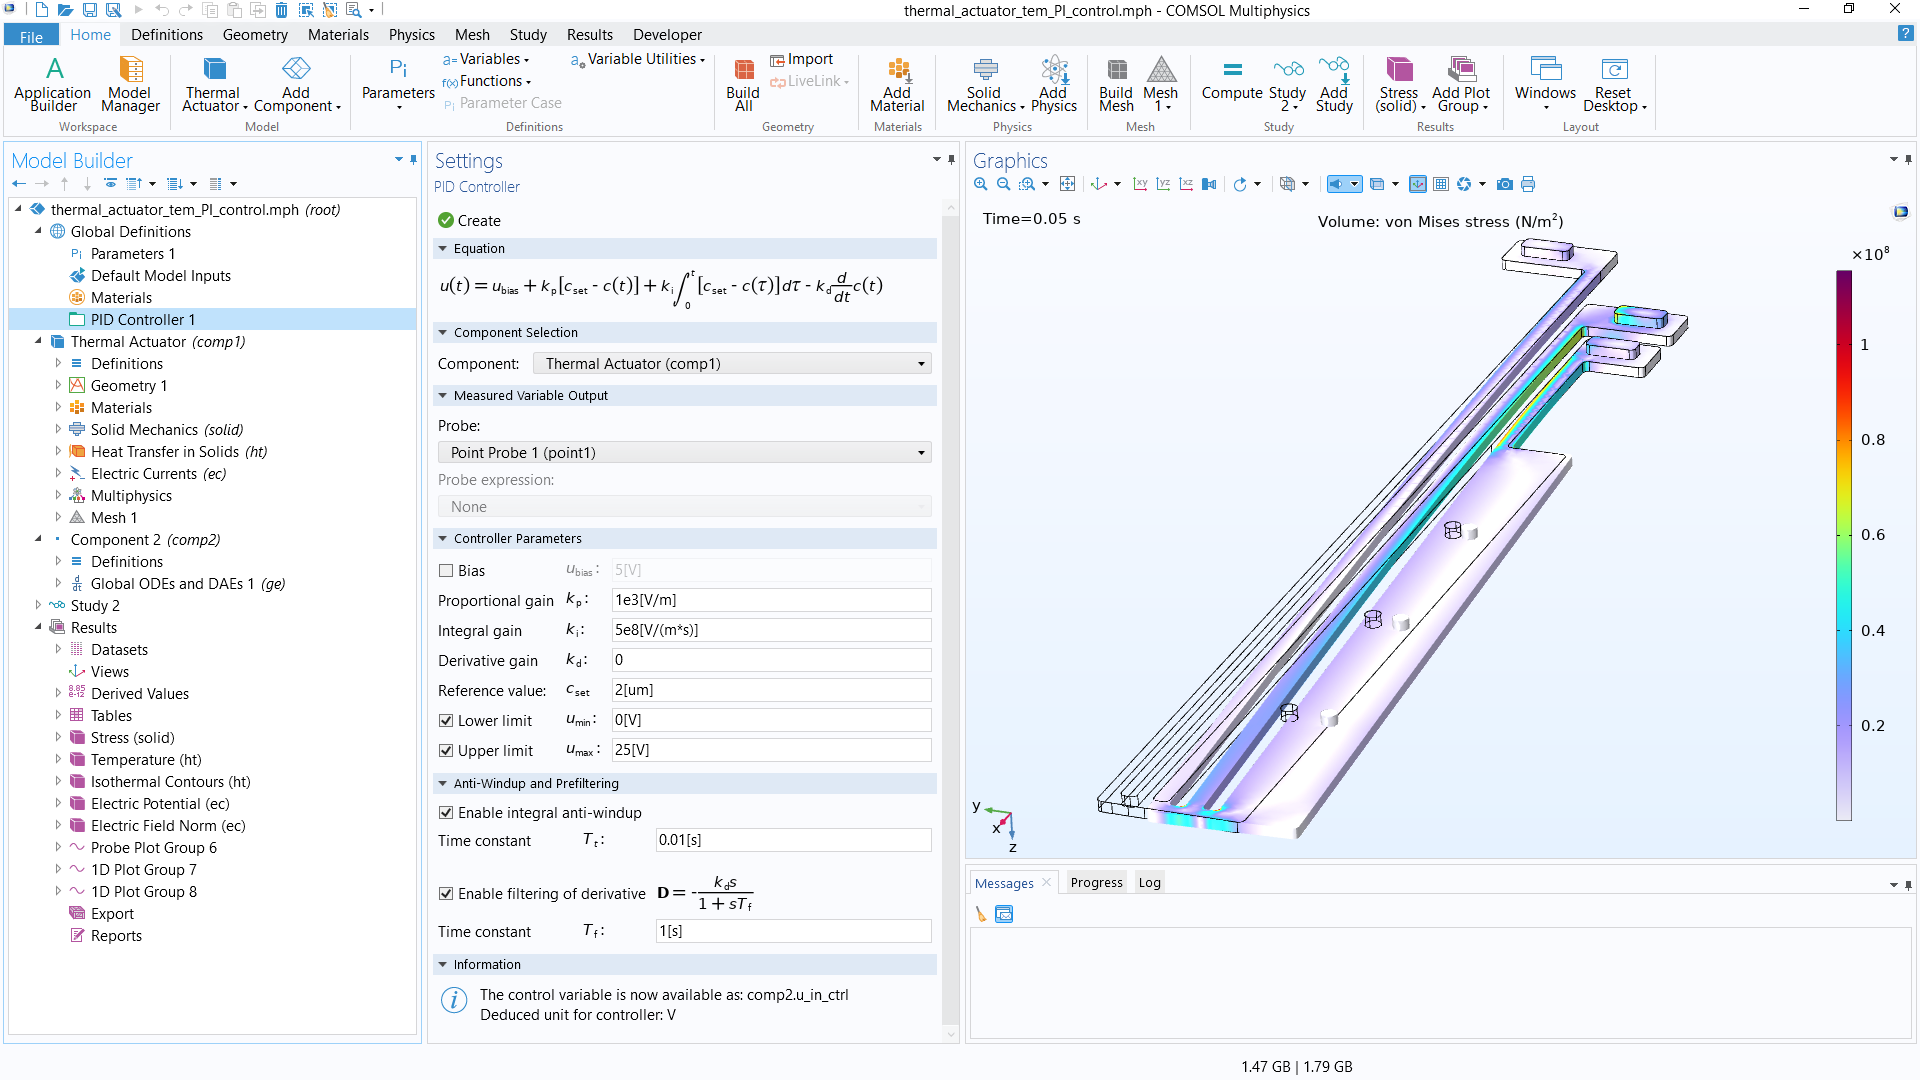The width and height of the screenshot is (1920, 1080).
Task: Expand the Study 2 tree node
Action: (x=38, y=605)
